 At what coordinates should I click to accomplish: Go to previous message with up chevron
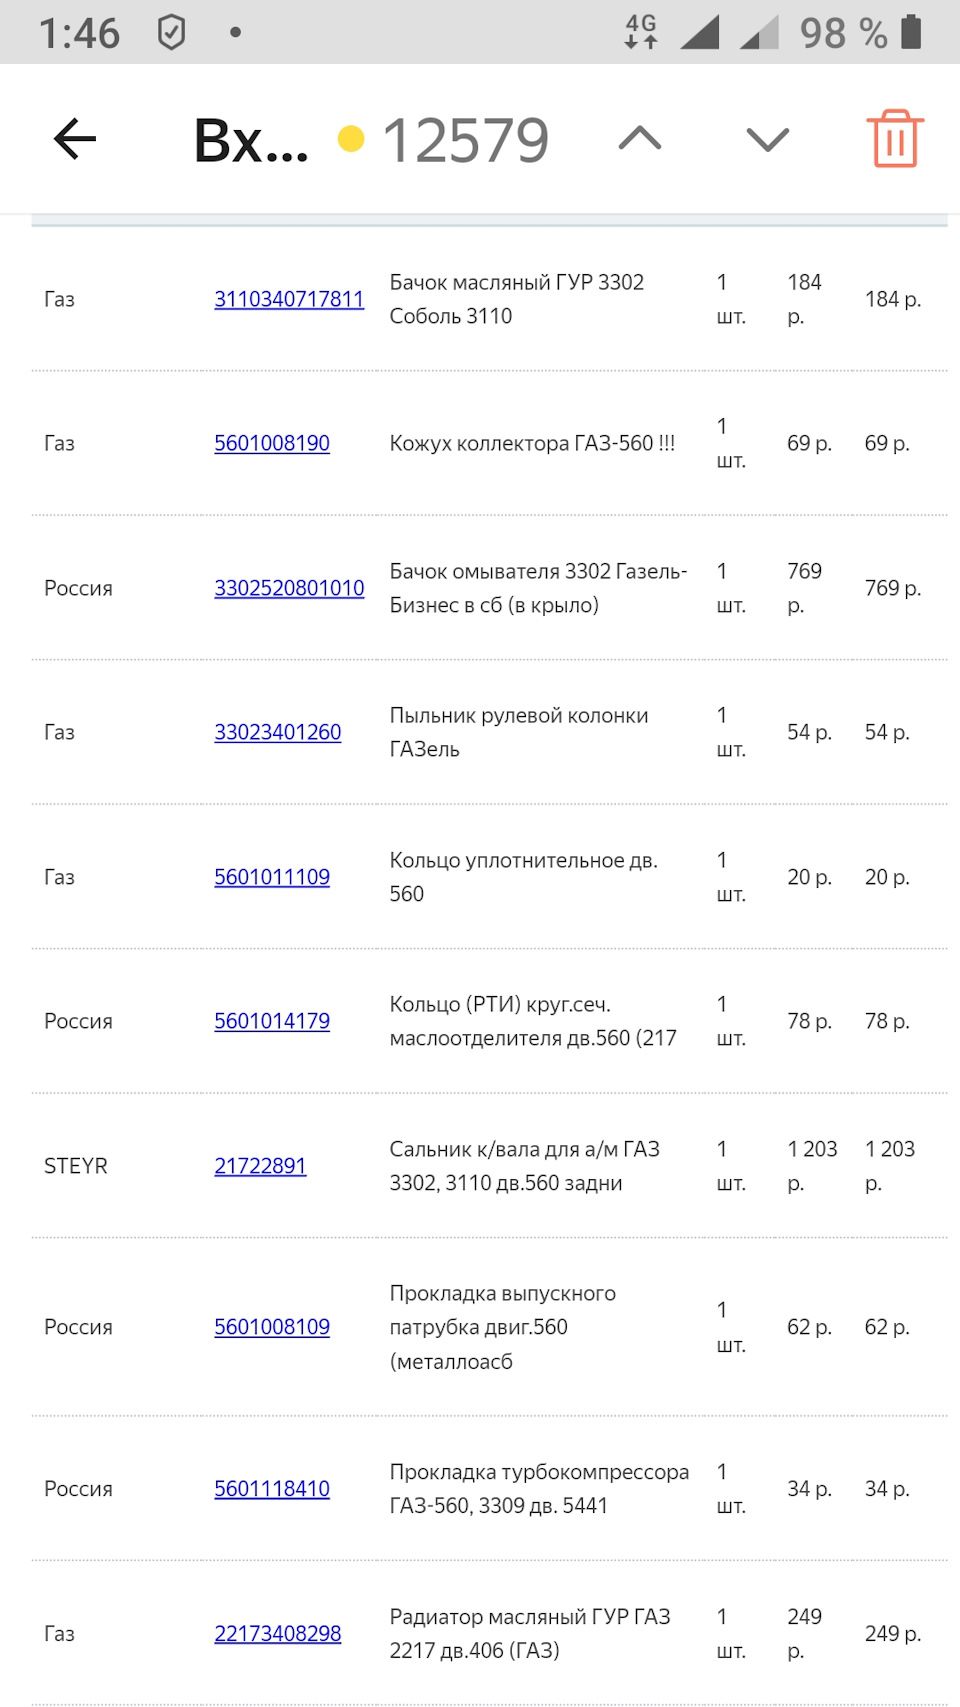(x=640, y=139)
